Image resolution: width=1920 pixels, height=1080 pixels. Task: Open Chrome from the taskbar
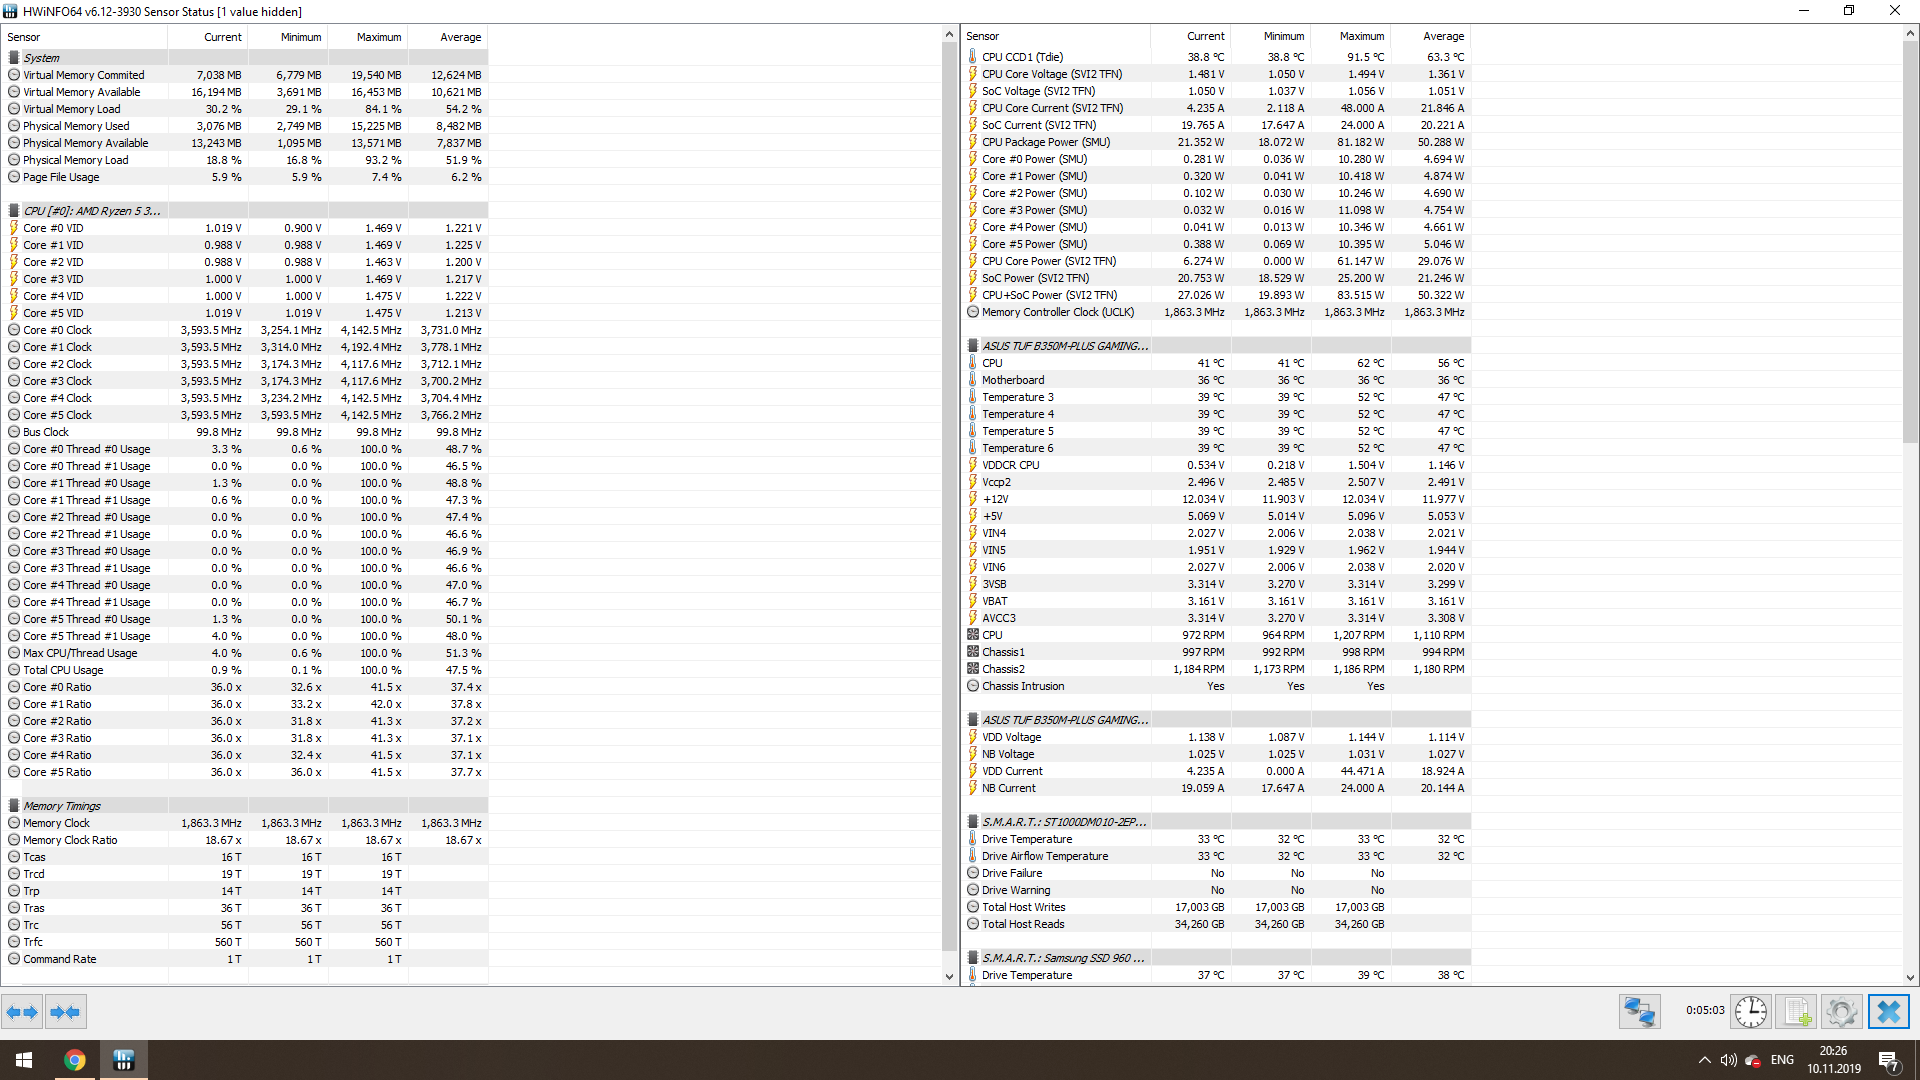tap(75, 1060)
